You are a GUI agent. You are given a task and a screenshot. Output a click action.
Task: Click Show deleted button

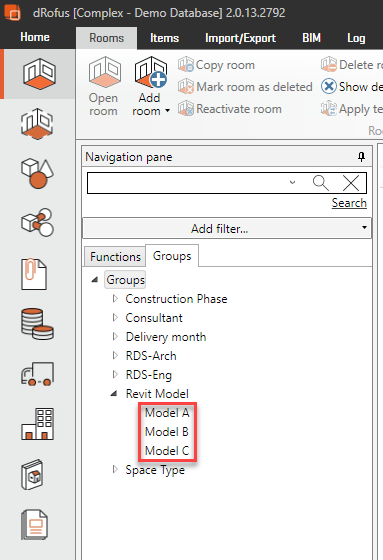click(352, 86)
